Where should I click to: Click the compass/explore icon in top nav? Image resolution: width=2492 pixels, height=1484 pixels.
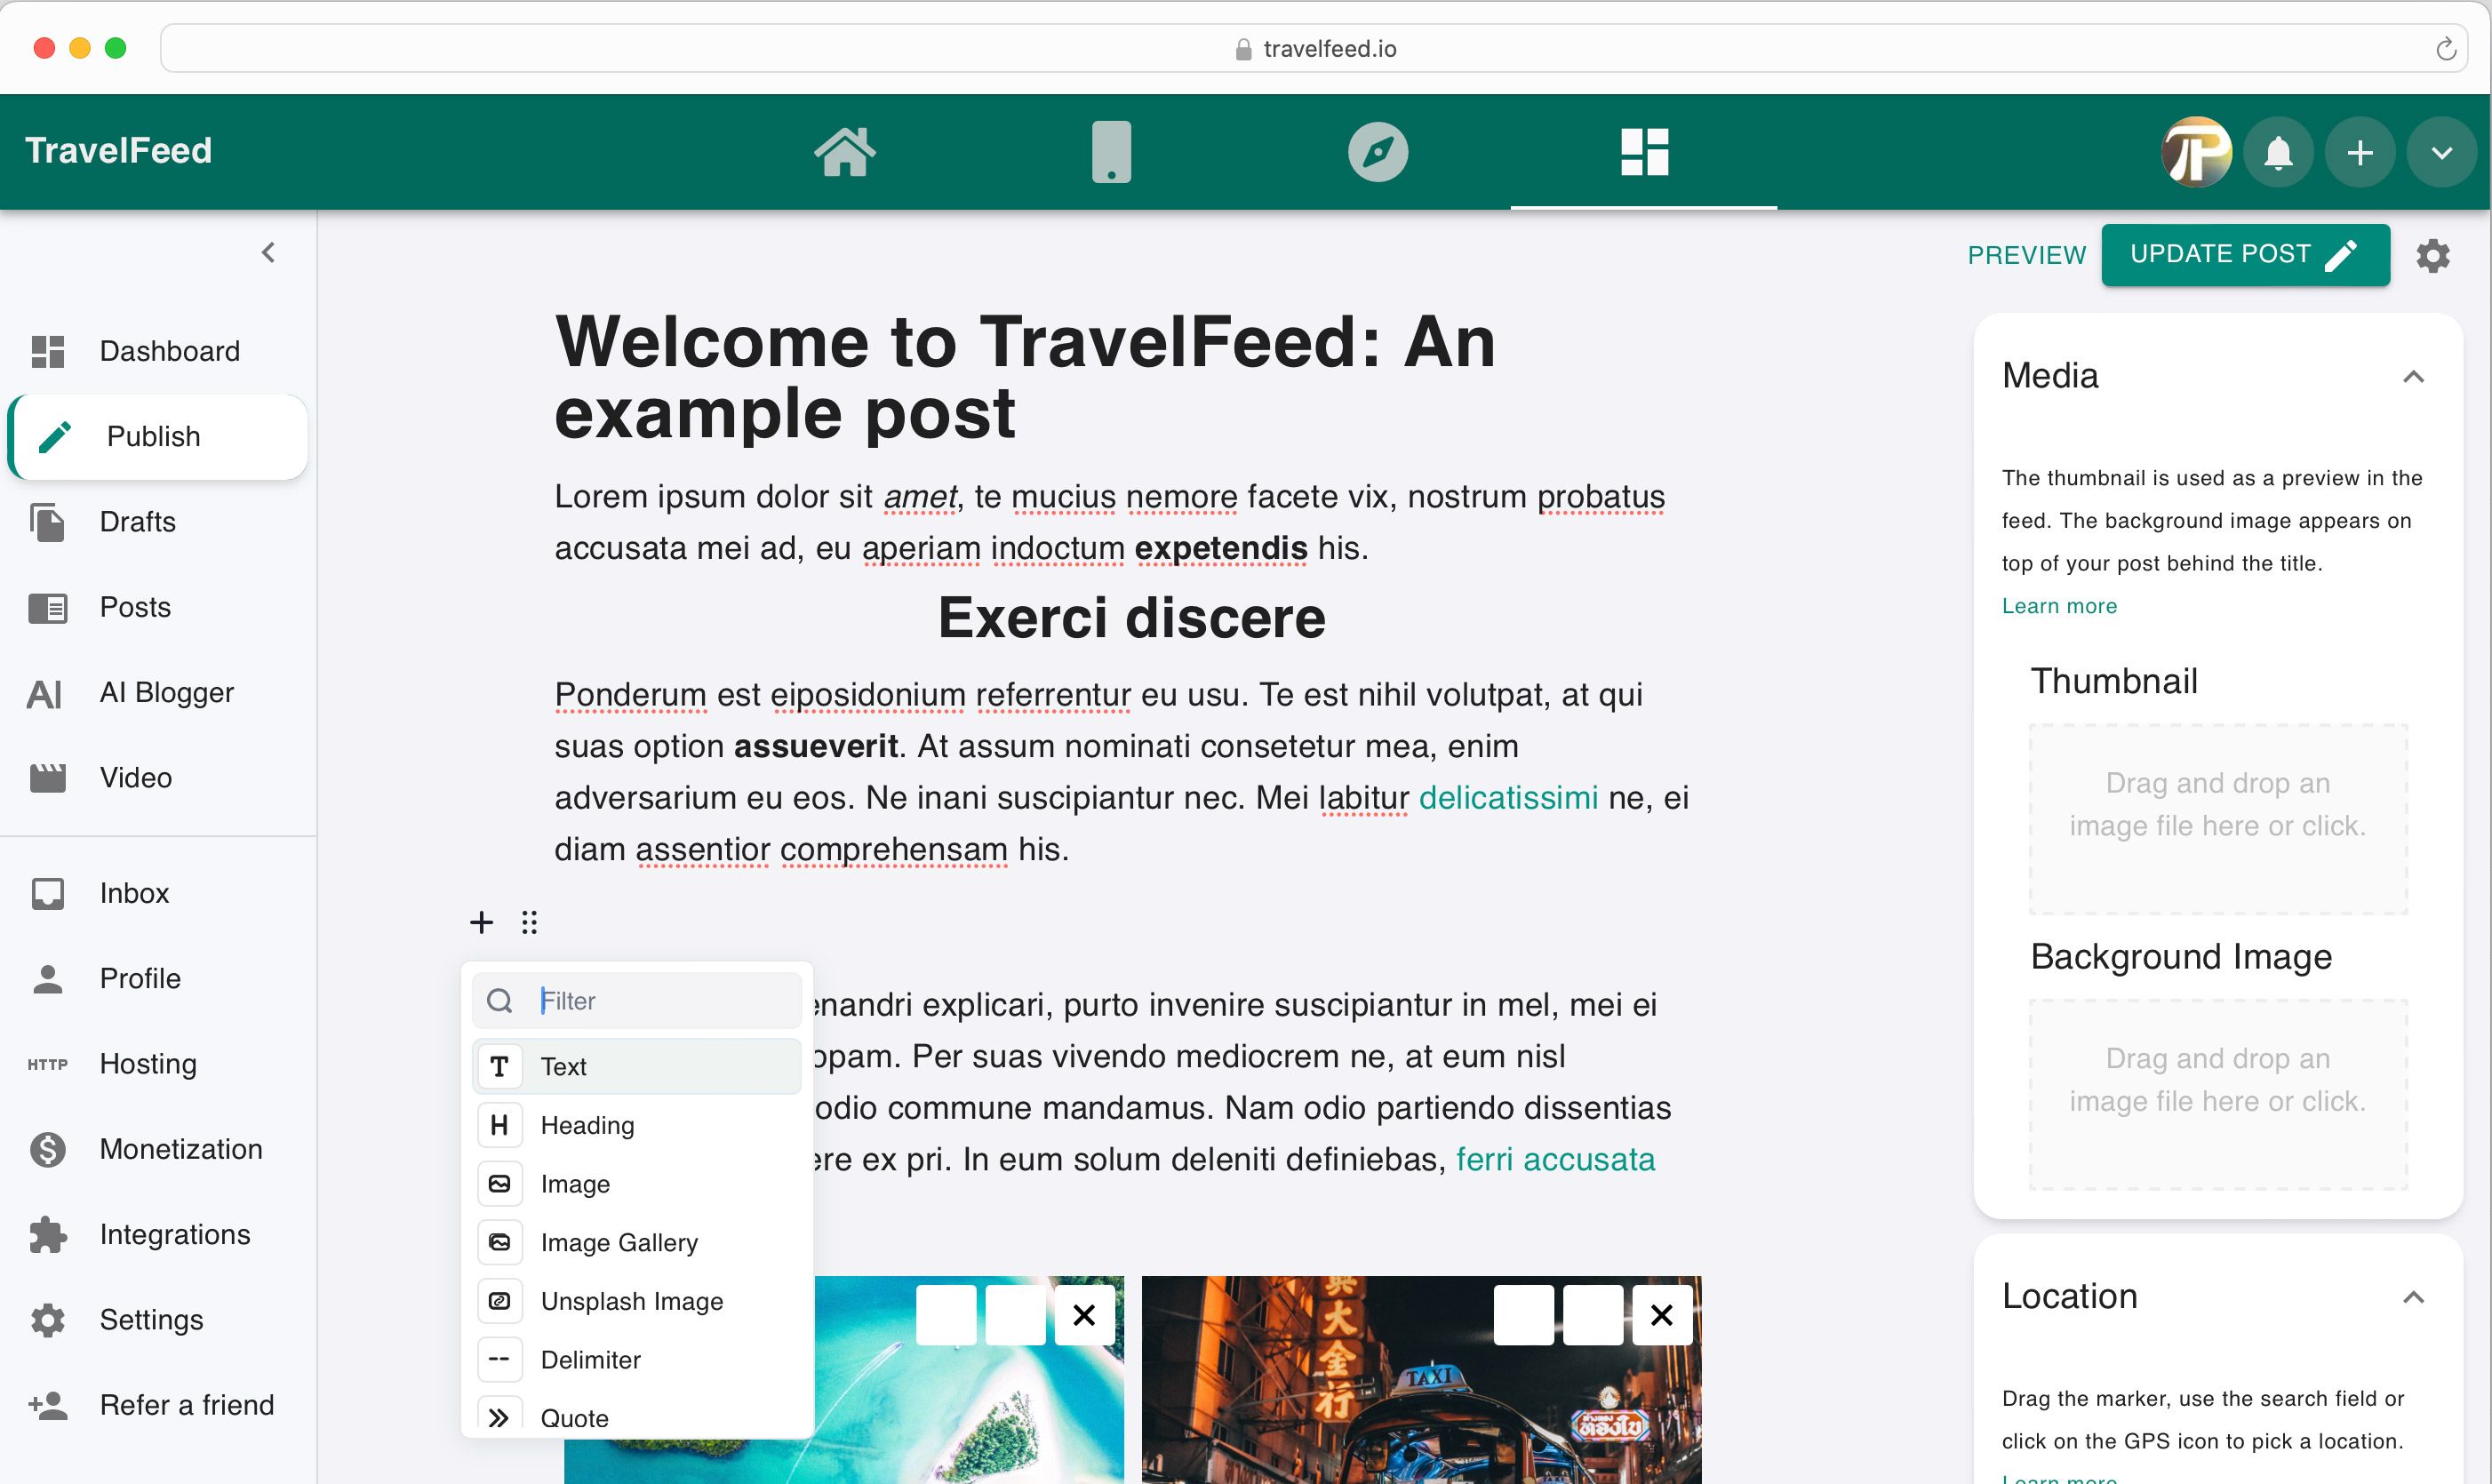click(x=1378, y=150)
